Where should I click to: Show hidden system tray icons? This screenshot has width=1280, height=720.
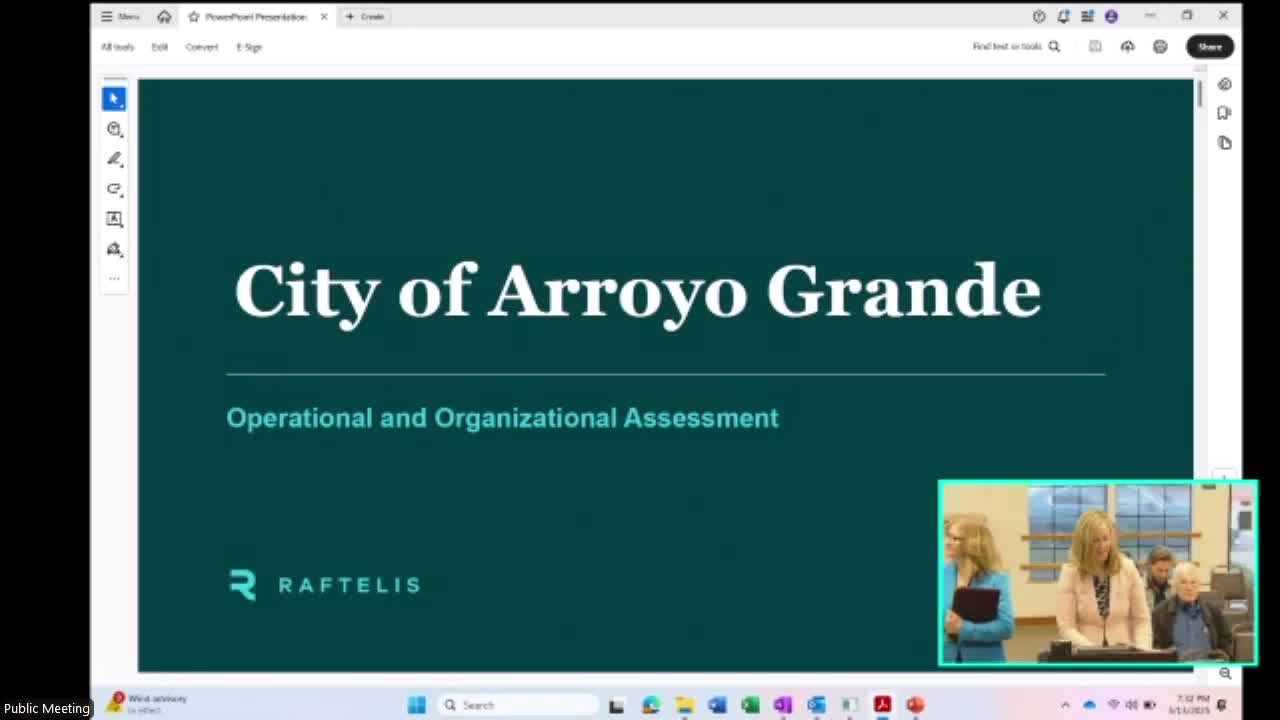click(1065, 705)
